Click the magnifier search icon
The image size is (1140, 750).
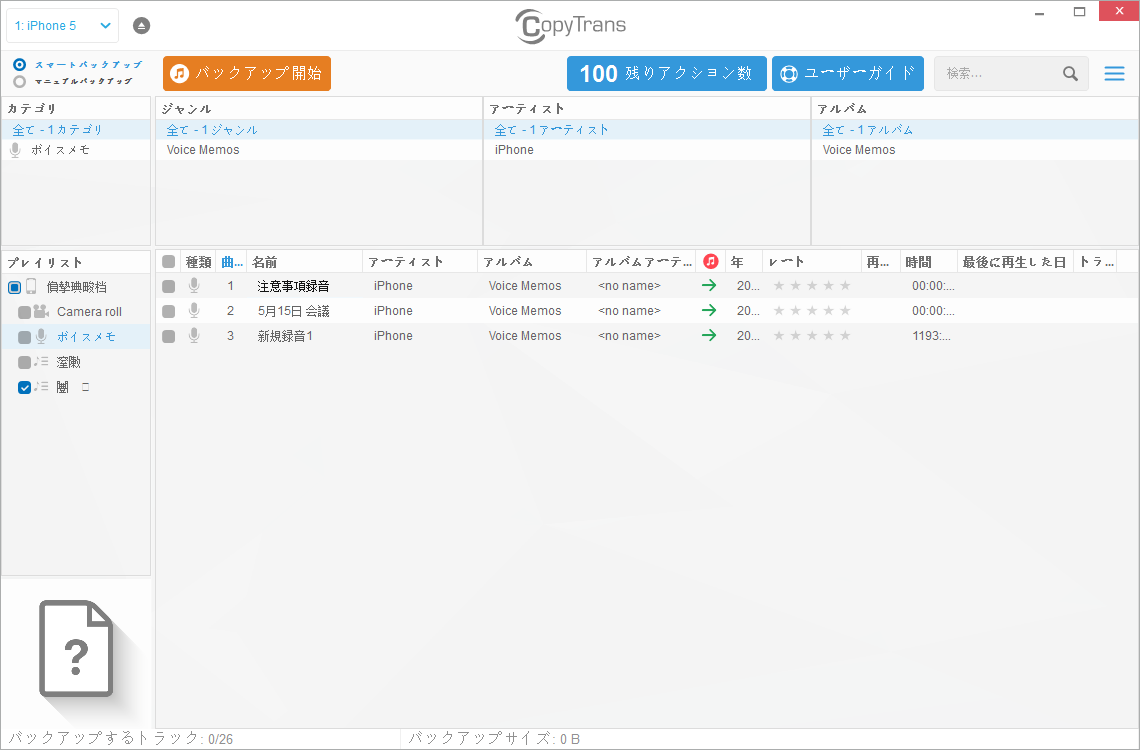1070,73
